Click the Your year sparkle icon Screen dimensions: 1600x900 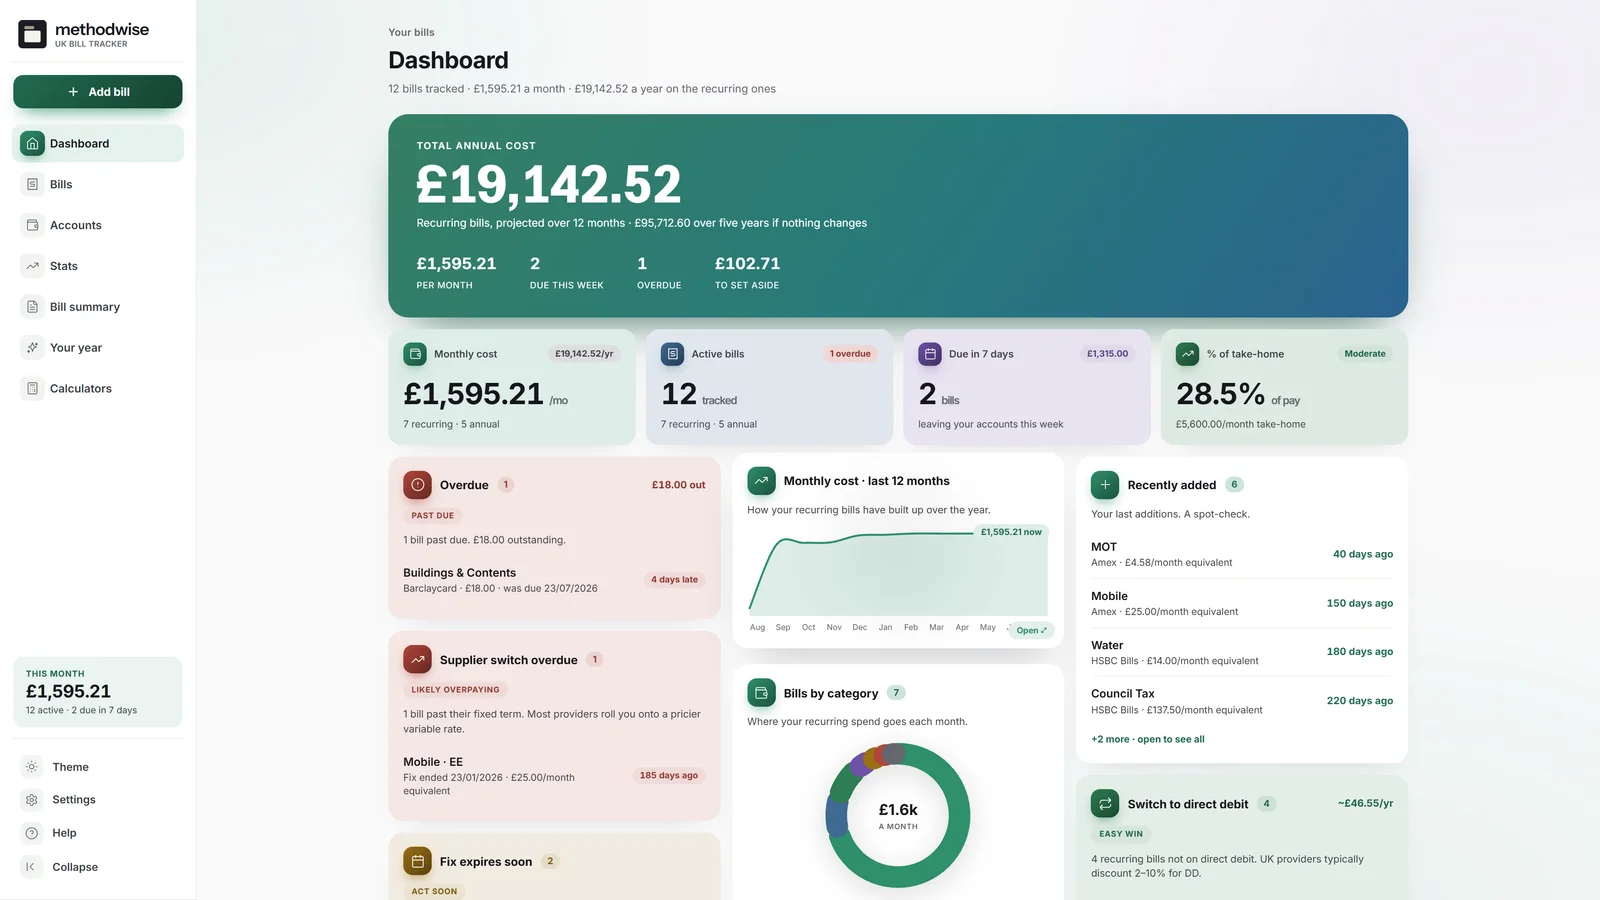(32, 348)
